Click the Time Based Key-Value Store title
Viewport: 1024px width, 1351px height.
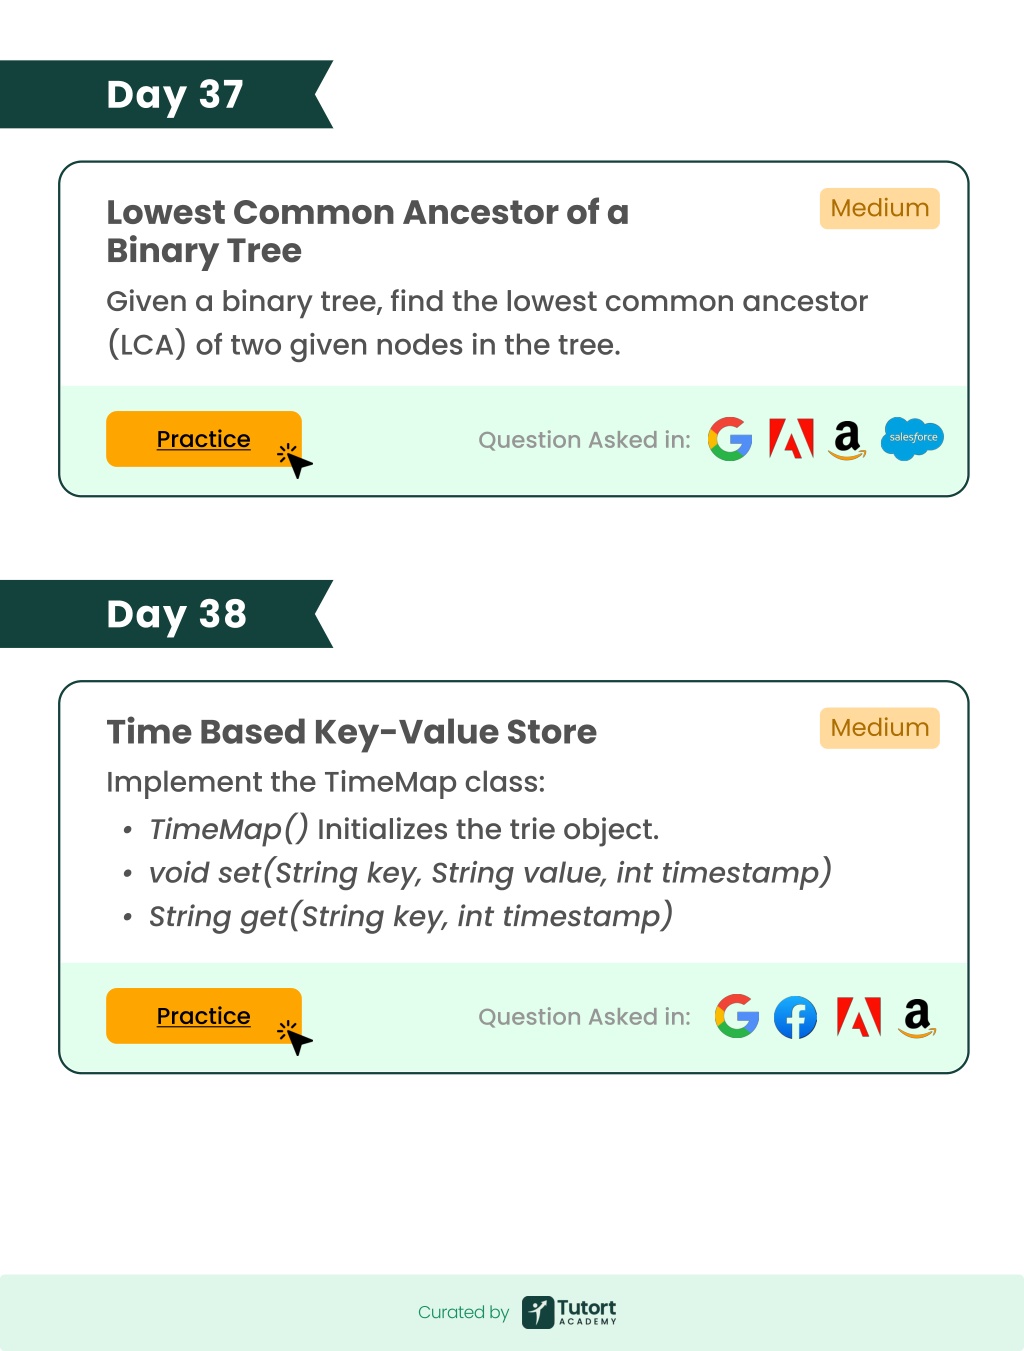(x=351, y=732)
